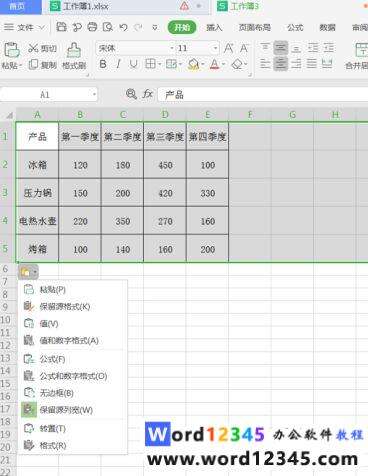368x476 pixels.
Task: Toggle Underline formatting
Action: 134,64
